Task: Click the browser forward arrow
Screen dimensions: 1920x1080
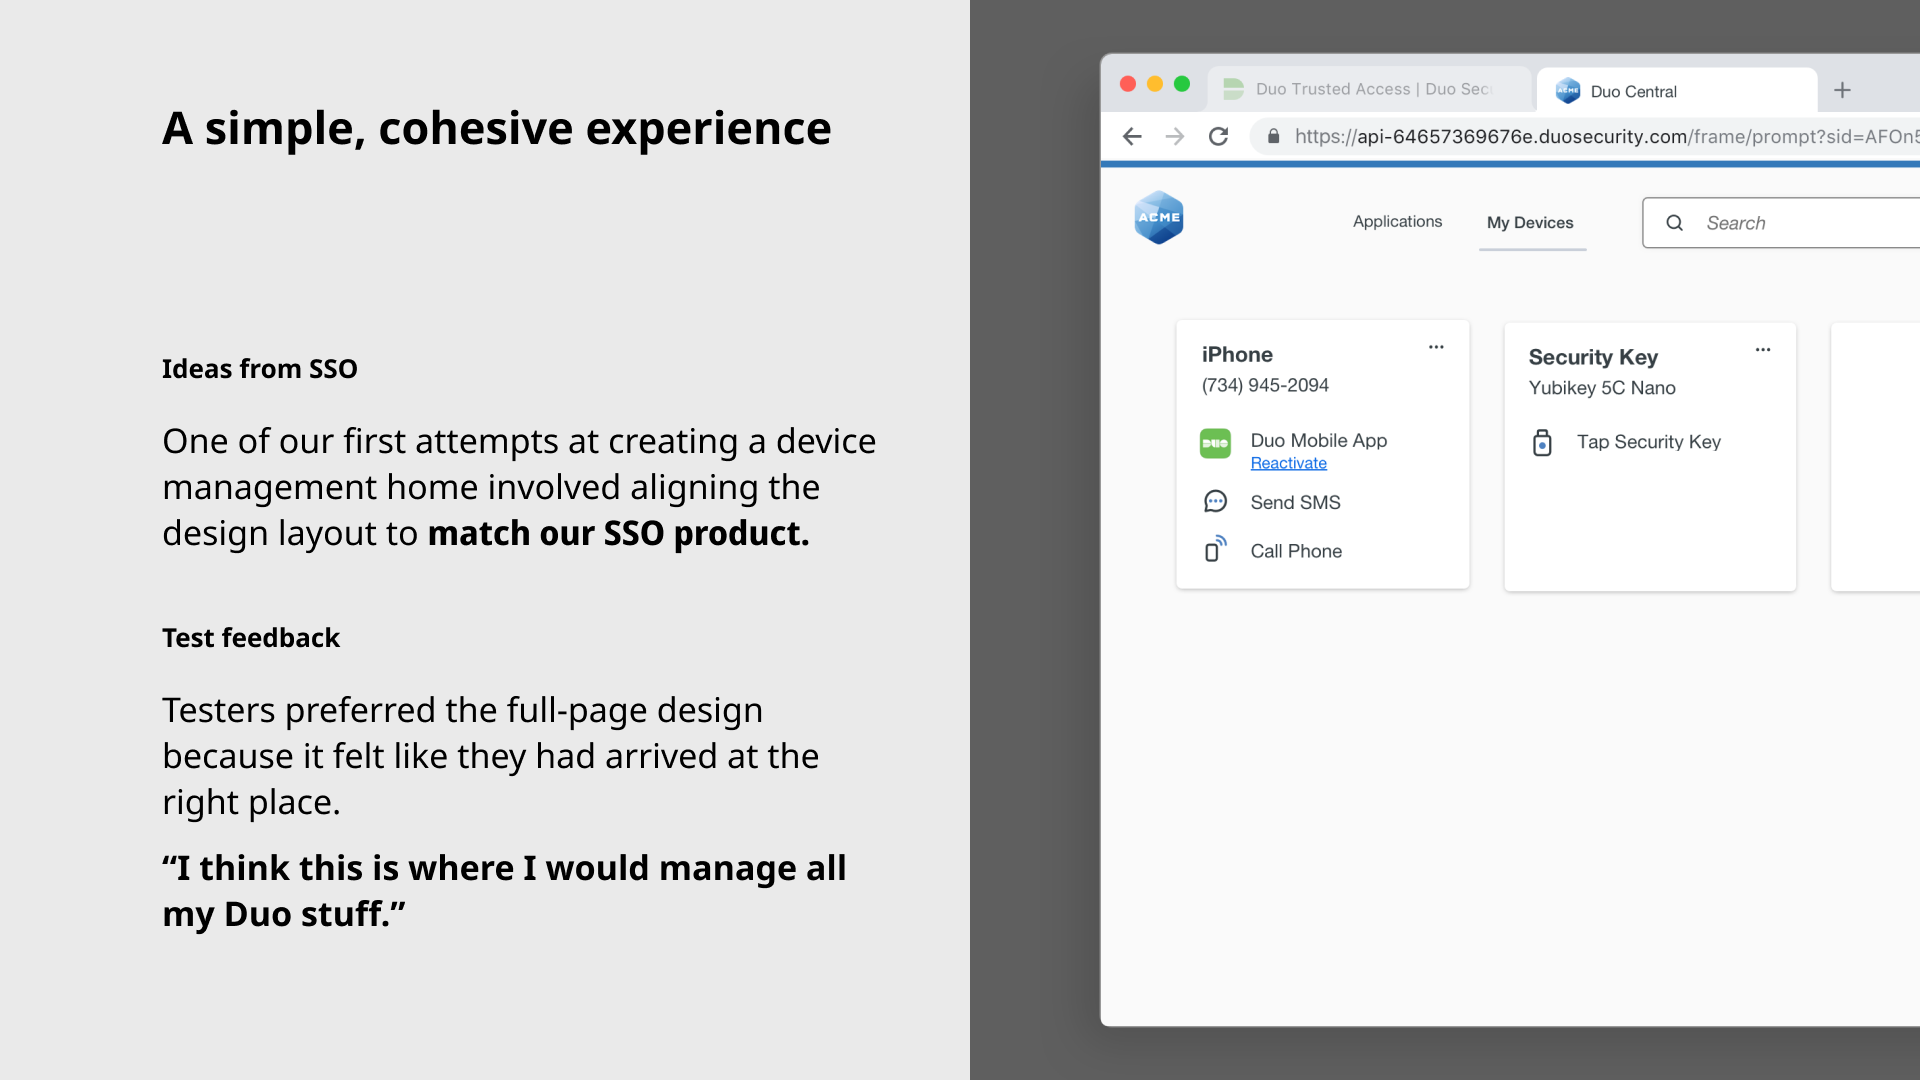Action: 1175,137
